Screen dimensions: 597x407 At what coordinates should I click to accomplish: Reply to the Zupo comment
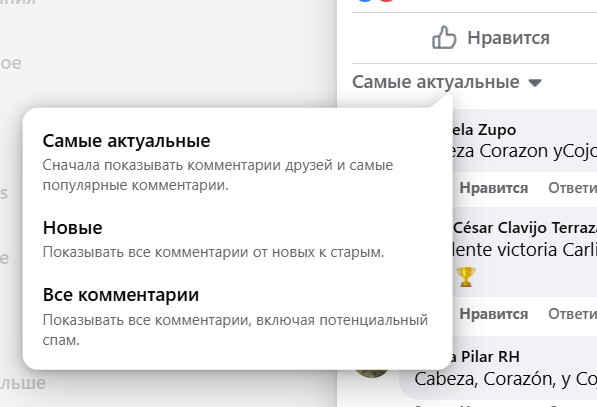pyautogui.click(x=572, y=188)
